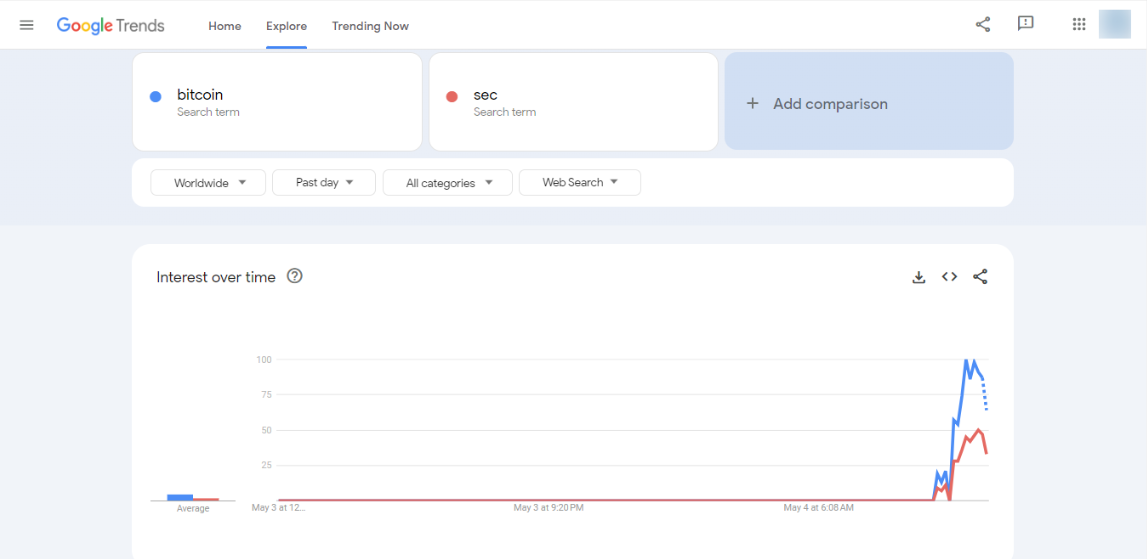
Task: Switch to the Trending Now tab
Action: click(x=370, y=26)
